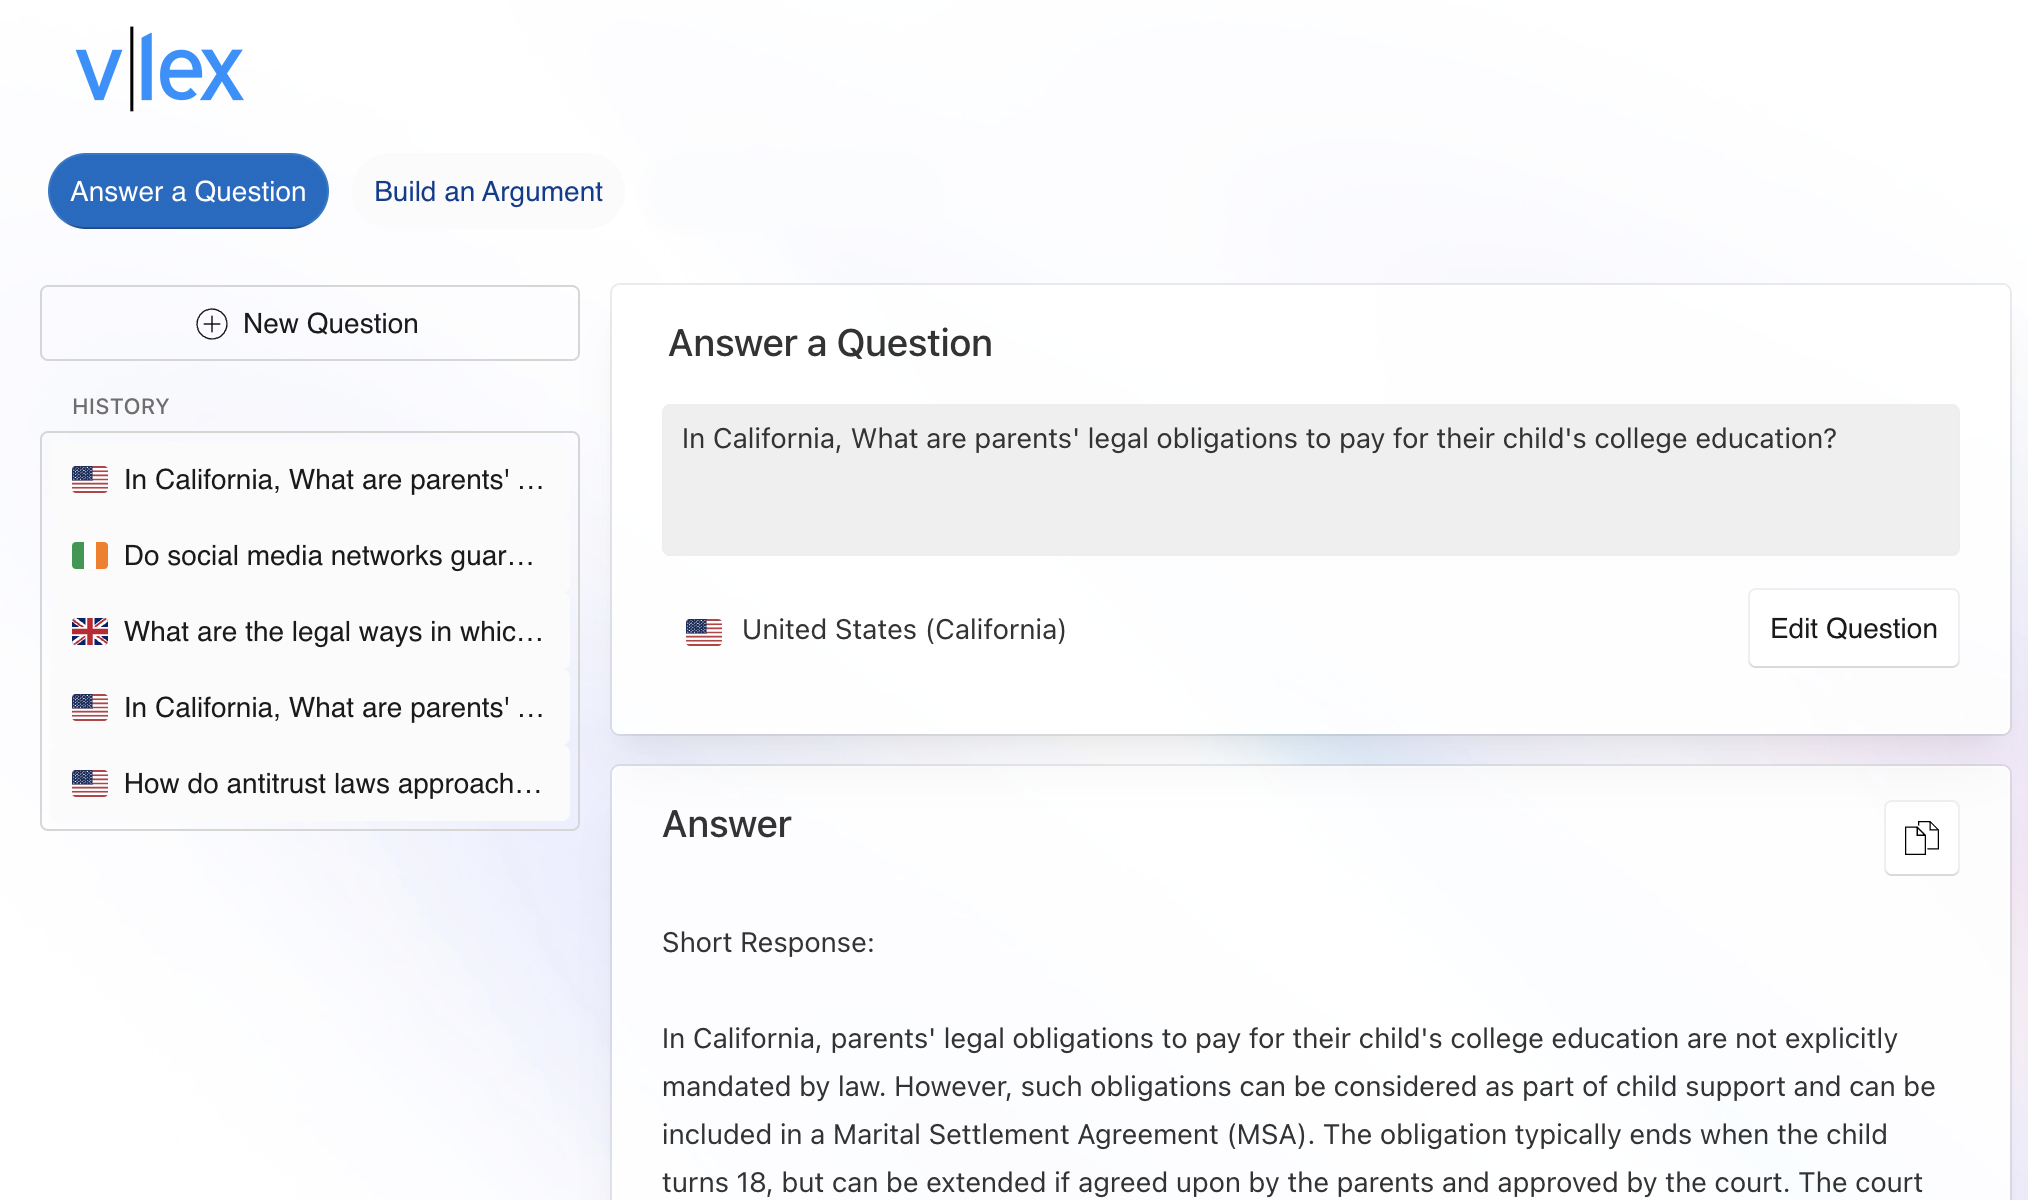Click the HISTORY section label

pyautogui.click(x=121, y=406)
